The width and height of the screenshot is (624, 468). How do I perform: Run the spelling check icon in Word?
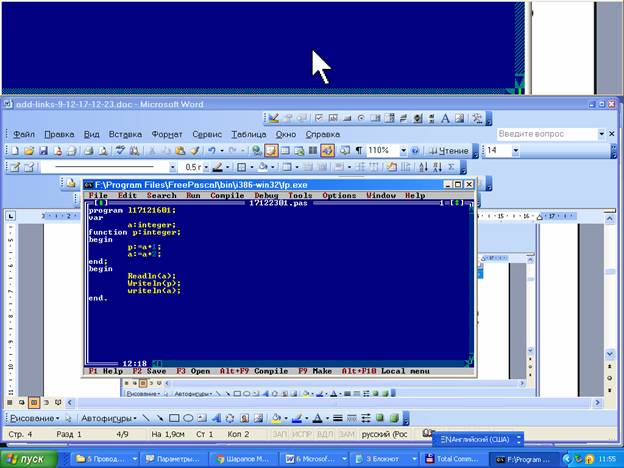point(120,150)
